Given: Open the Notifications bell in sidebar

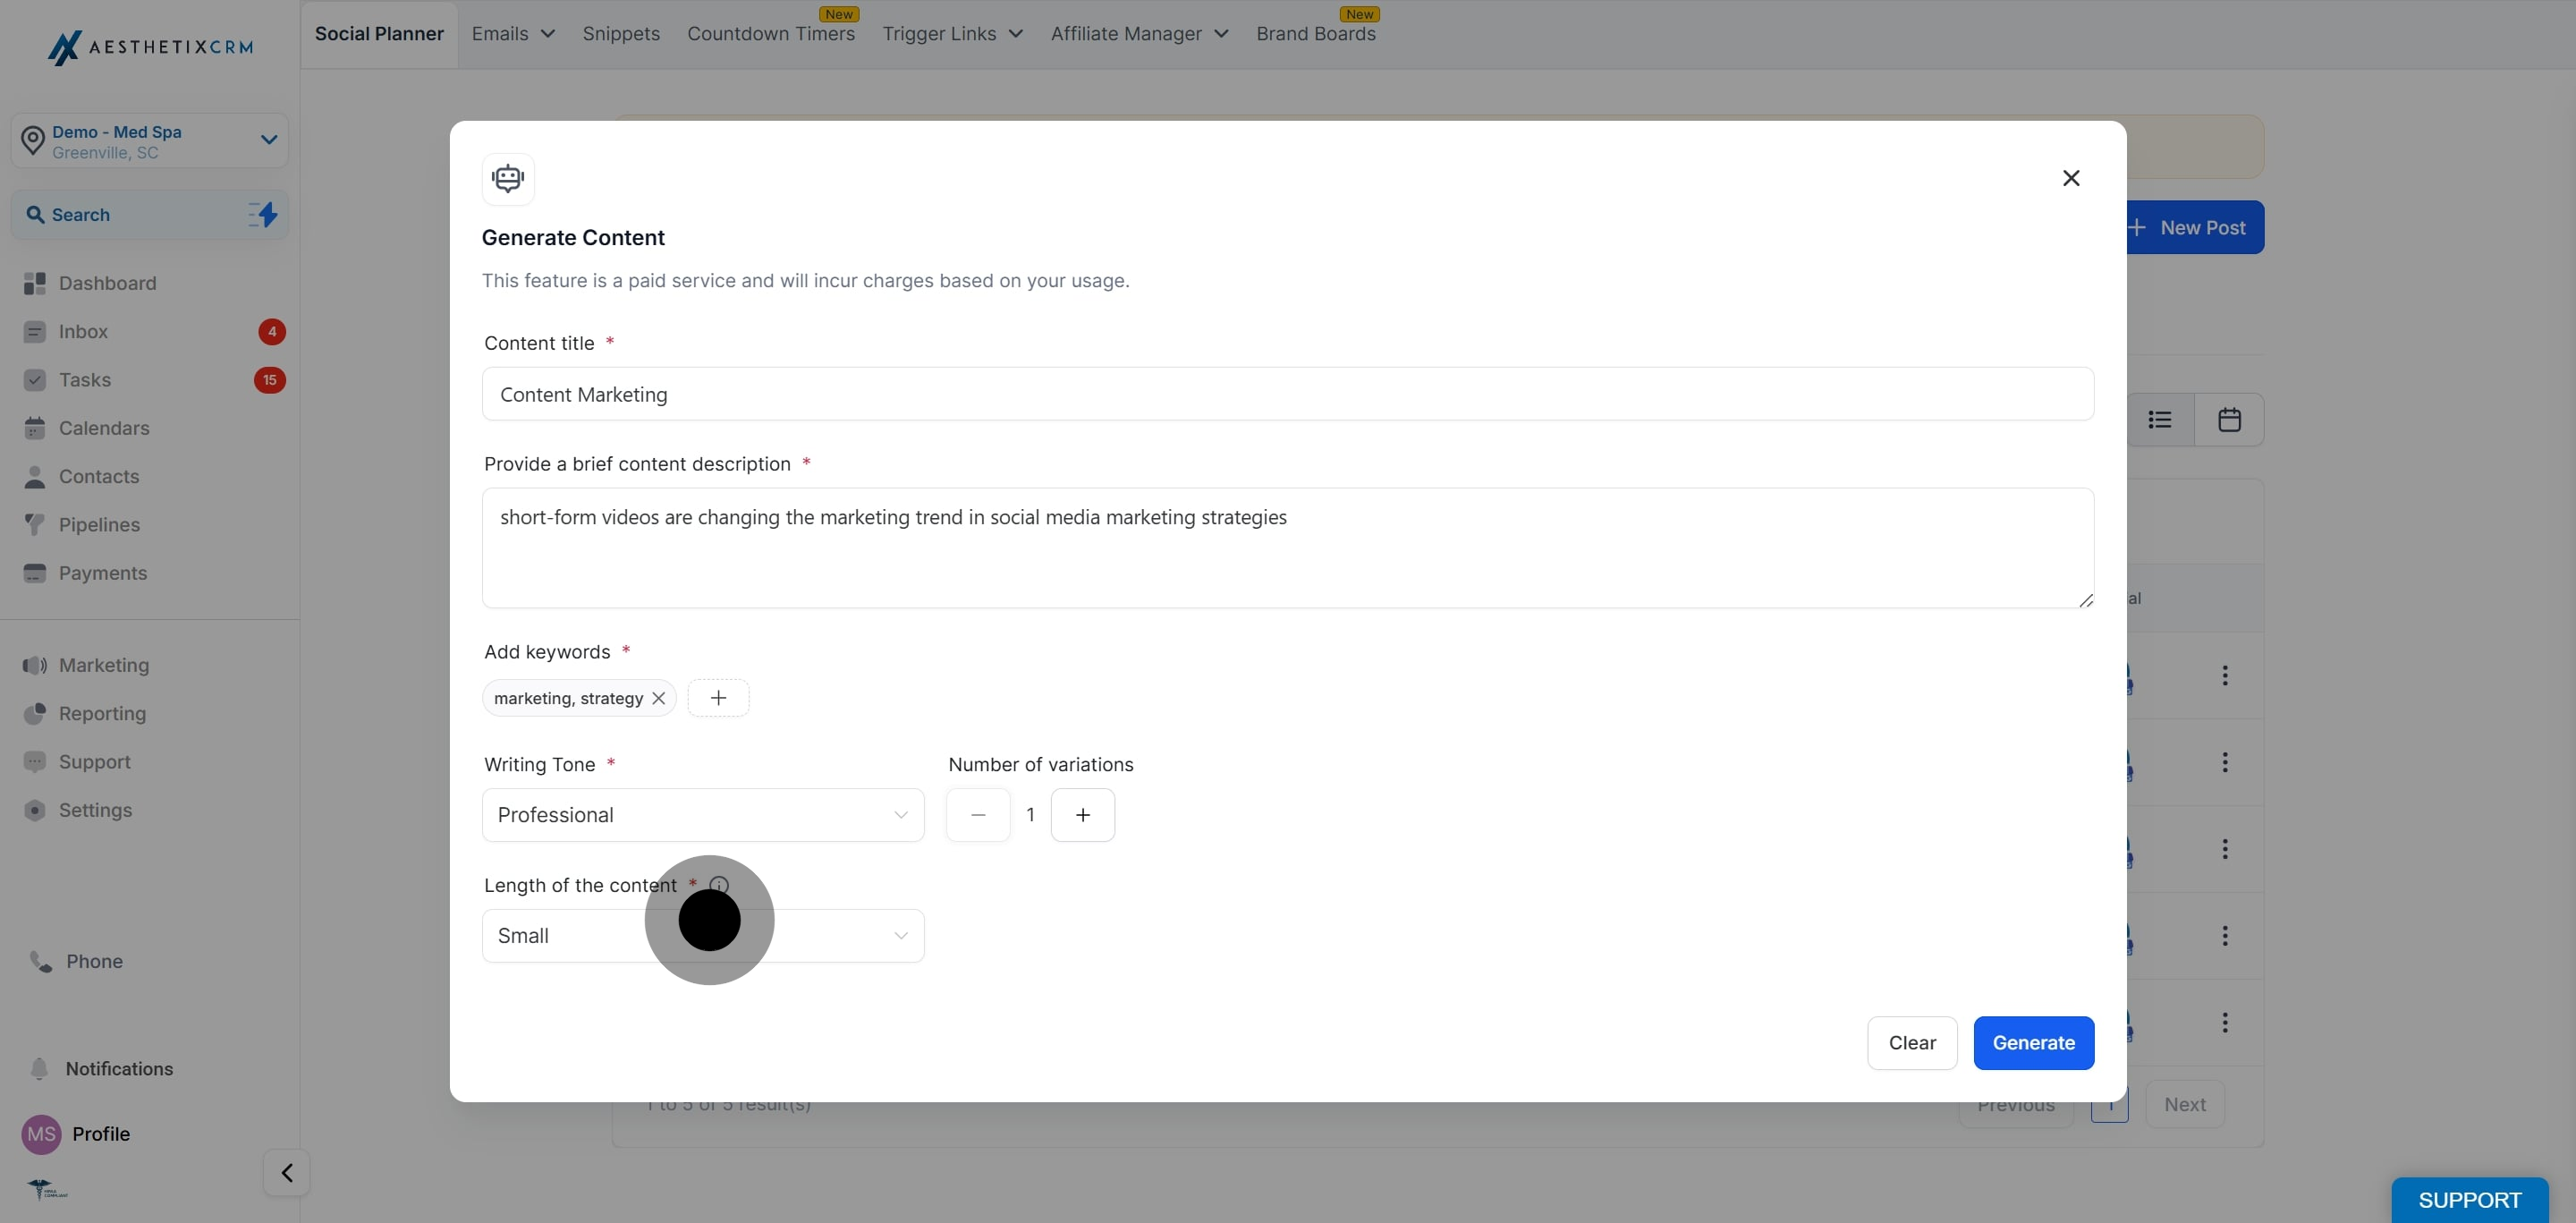Looking at the screenshot, I should (x=40, y=1068).
